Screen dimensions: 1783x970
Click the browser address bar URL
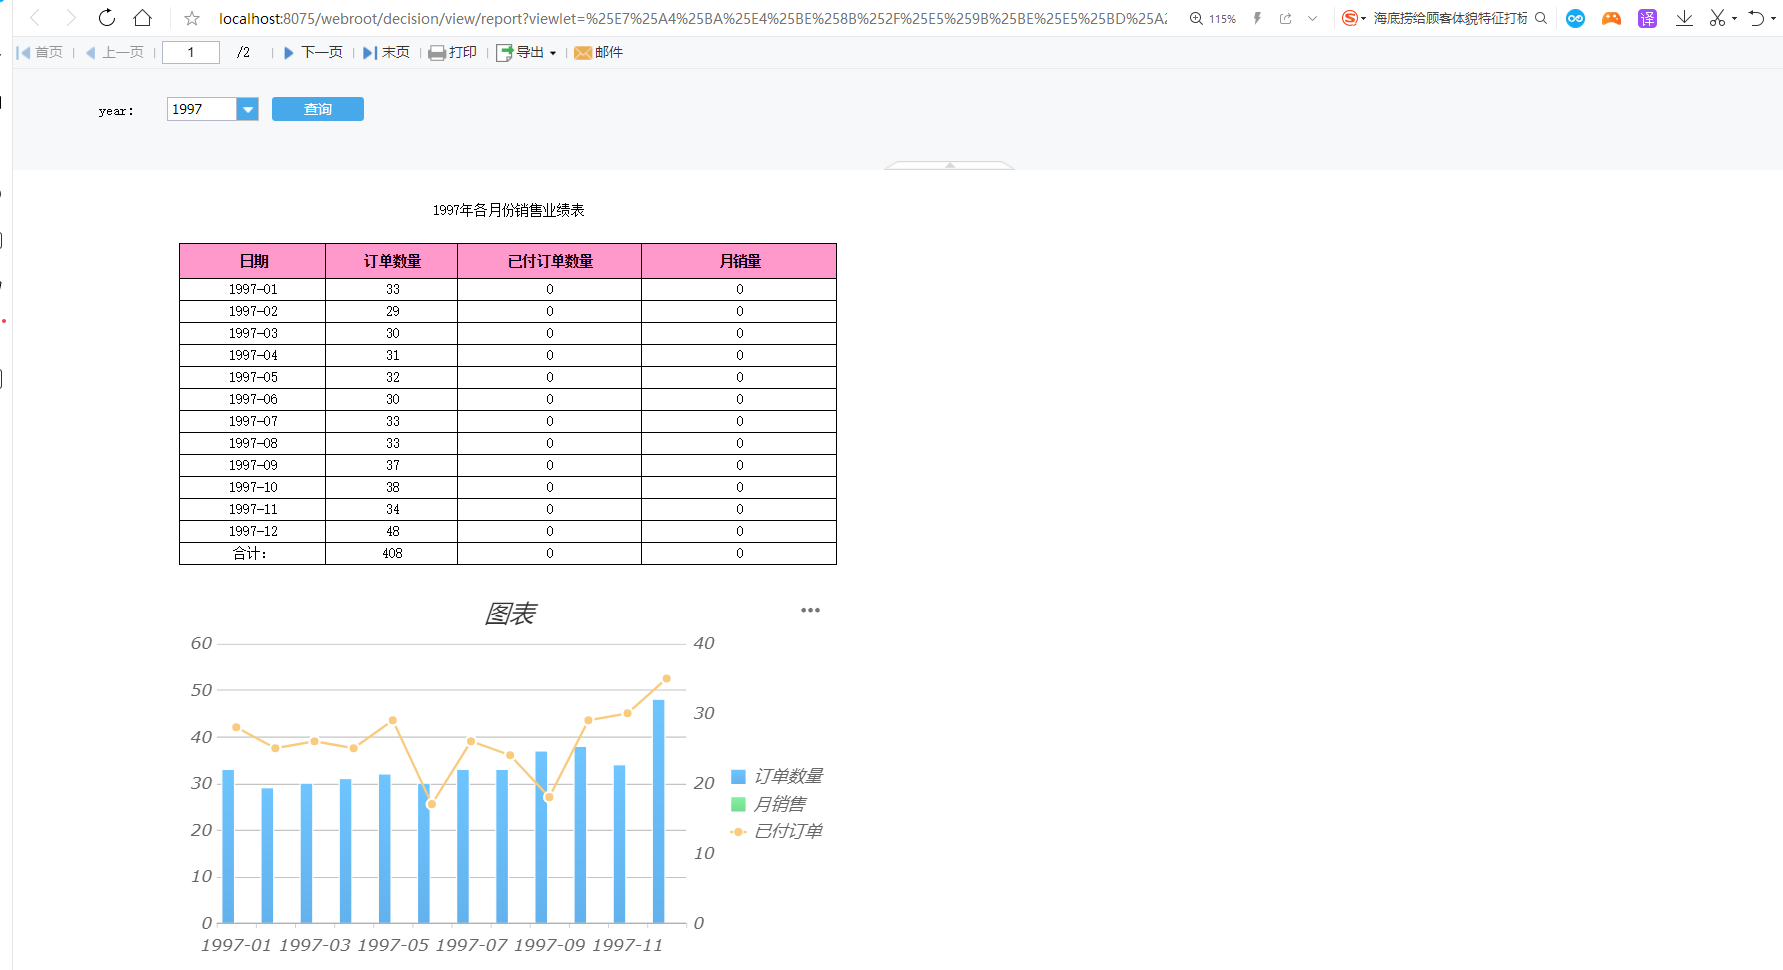click(x=692, y=18)
